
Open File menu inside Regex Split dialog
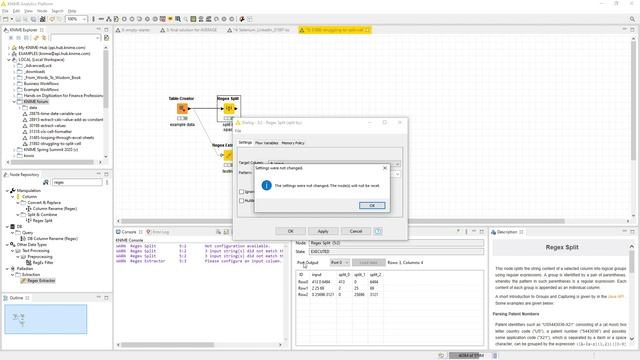coord(238,131)
